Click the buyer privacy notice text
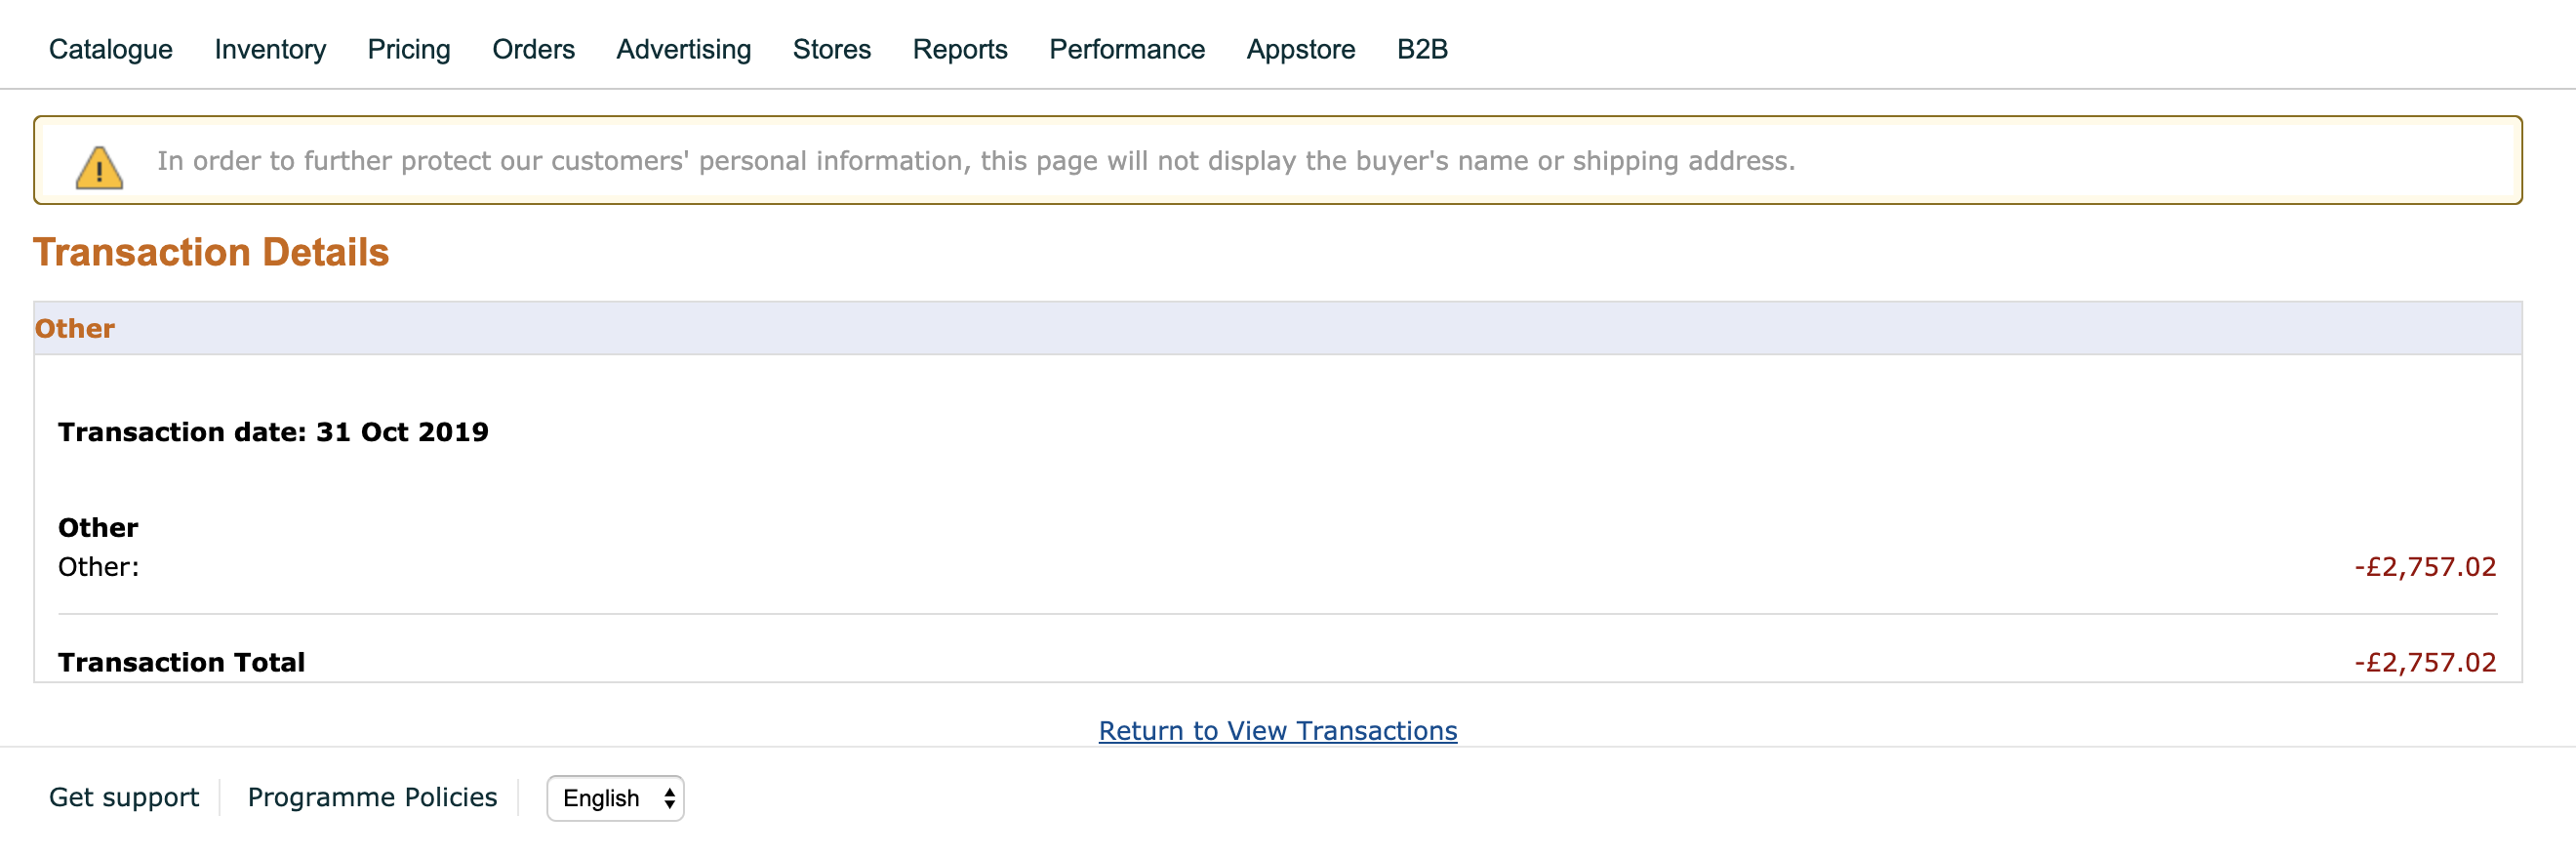Viewport: 2576px width, 857px height. coord(976,161)
